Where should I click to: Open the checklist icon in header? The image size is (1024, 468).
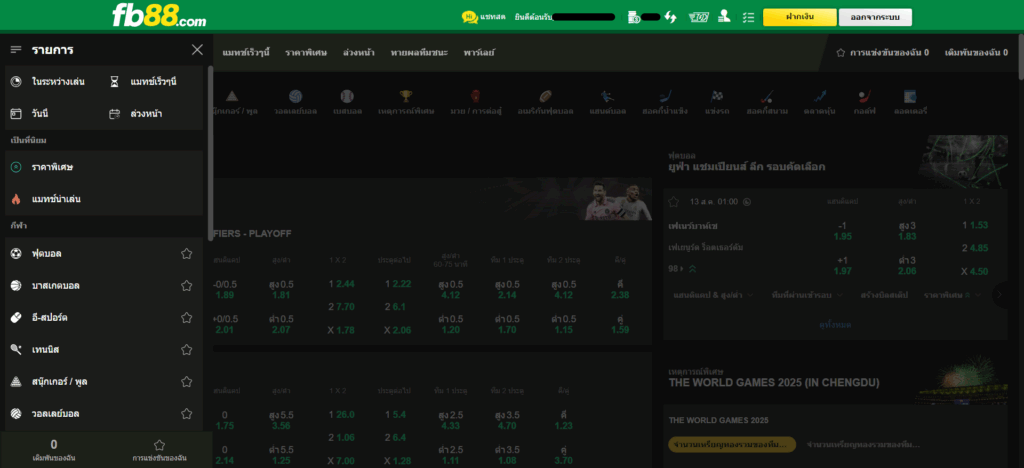pos(748,17)
